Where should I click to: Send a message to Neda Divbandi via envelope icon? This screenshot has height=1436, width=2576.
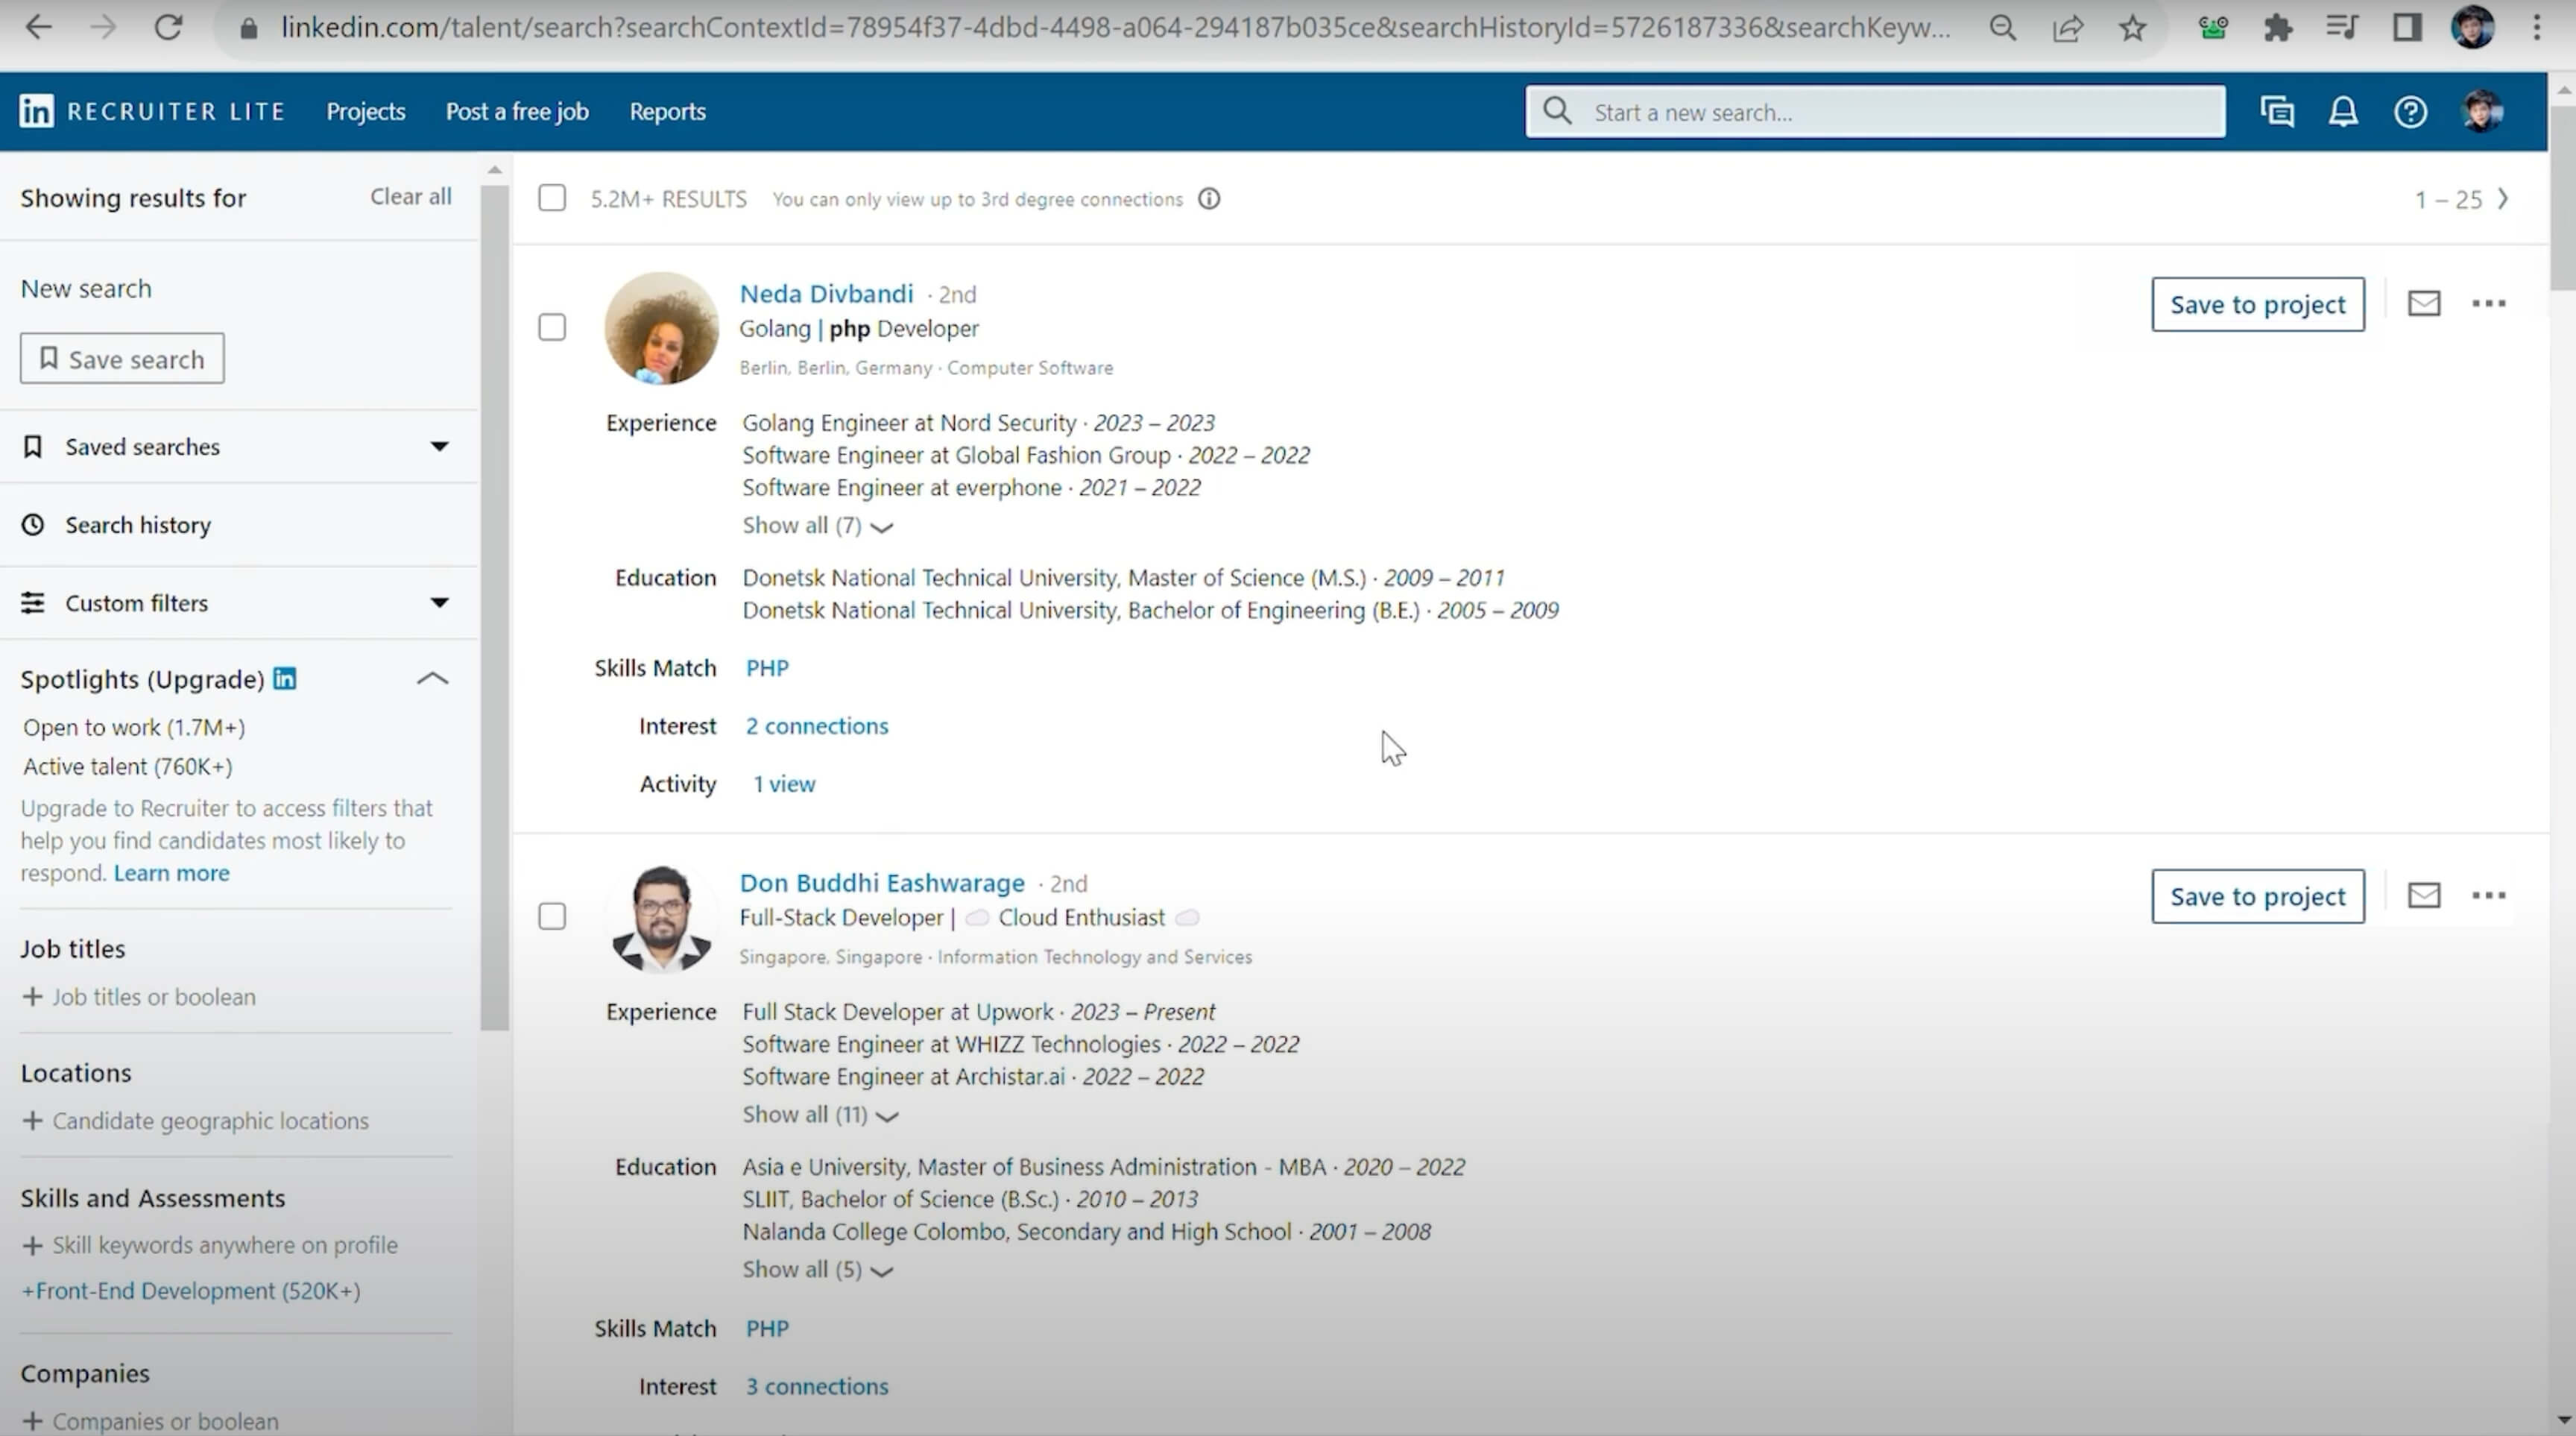tap(2423, 303)
